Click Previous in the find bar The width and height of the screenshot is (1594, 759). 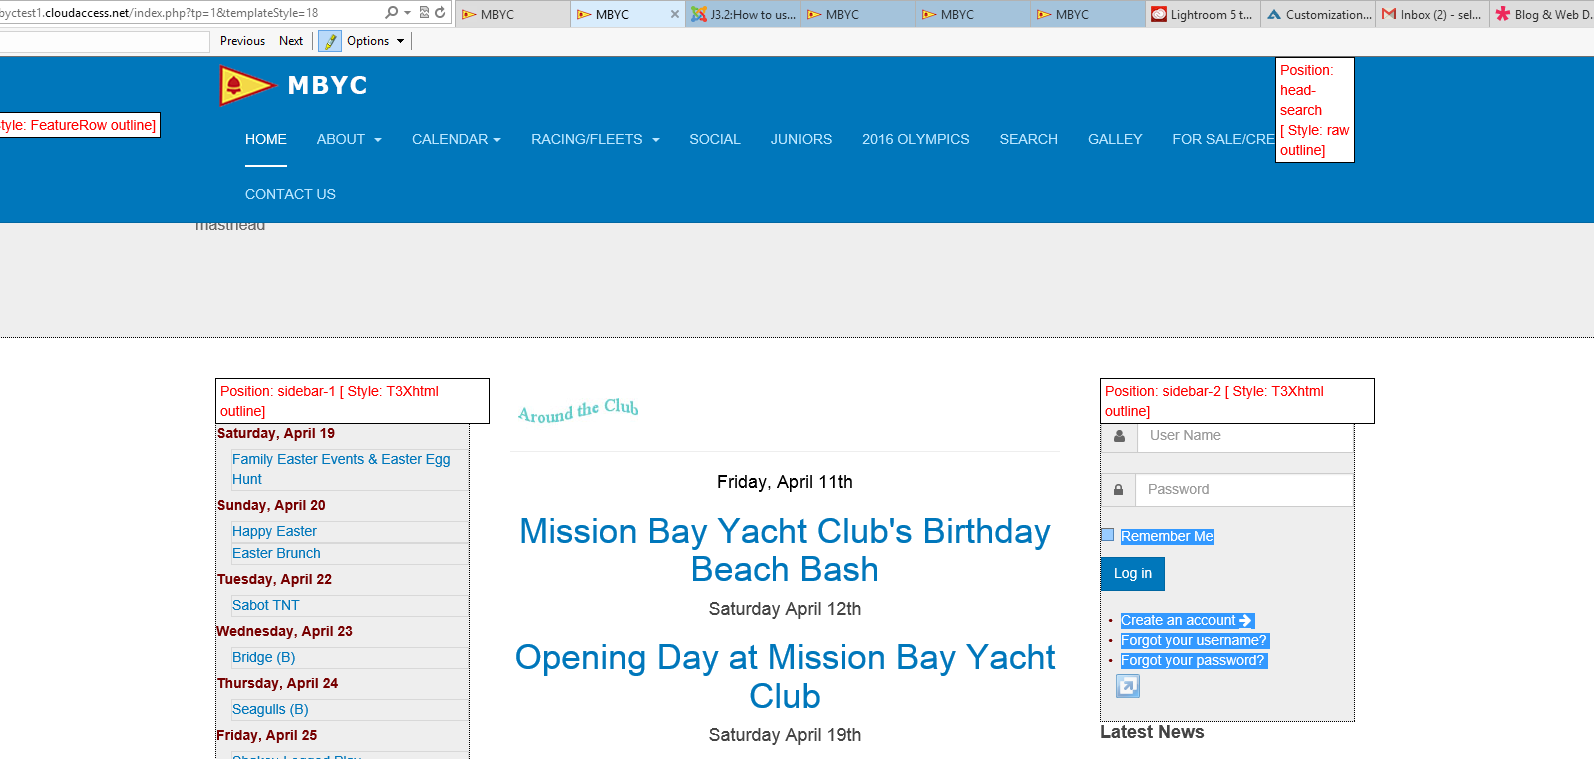coord(242,41)
